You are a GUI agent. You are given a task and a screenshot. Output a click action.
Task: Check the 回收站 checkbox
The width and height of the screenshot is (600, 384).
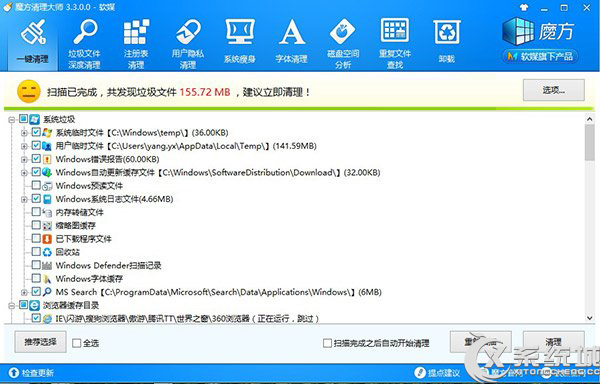coord(36,252)
